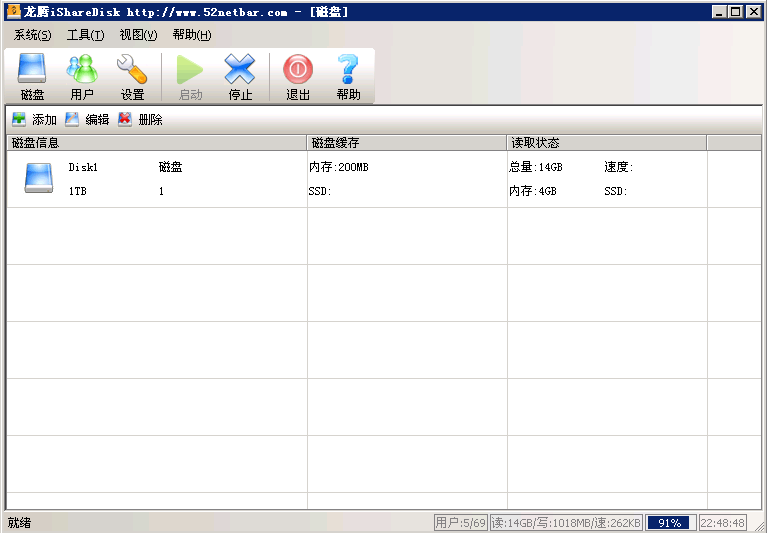Open the 磁盘 (Disk) toolbar icon
767x533 pixels.
pyautogui.click(x=32, y=77)
